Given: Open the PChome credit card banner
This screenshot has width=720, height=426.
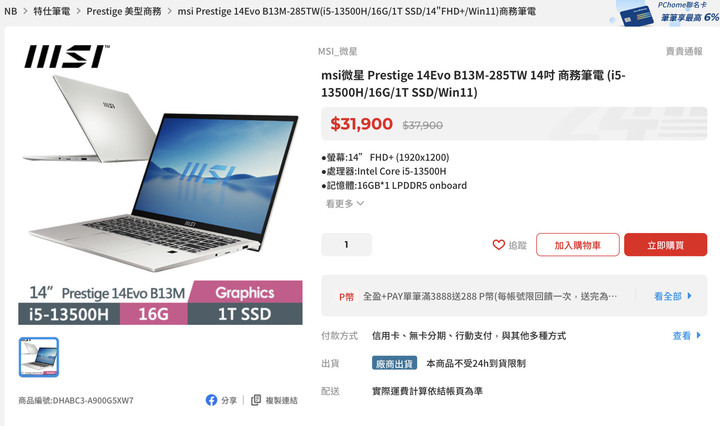Looking at the screenshot, I should coord(664,13).
